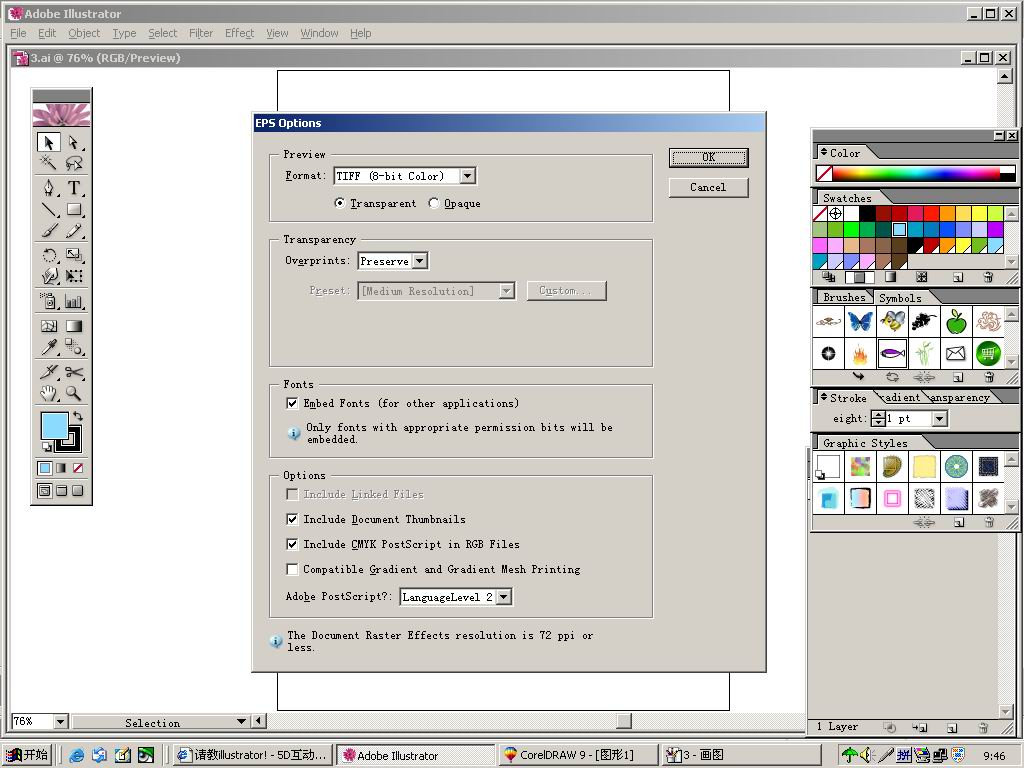Open the Object menu
Screen dimensions: 1024x768
[x=84, y=33]
